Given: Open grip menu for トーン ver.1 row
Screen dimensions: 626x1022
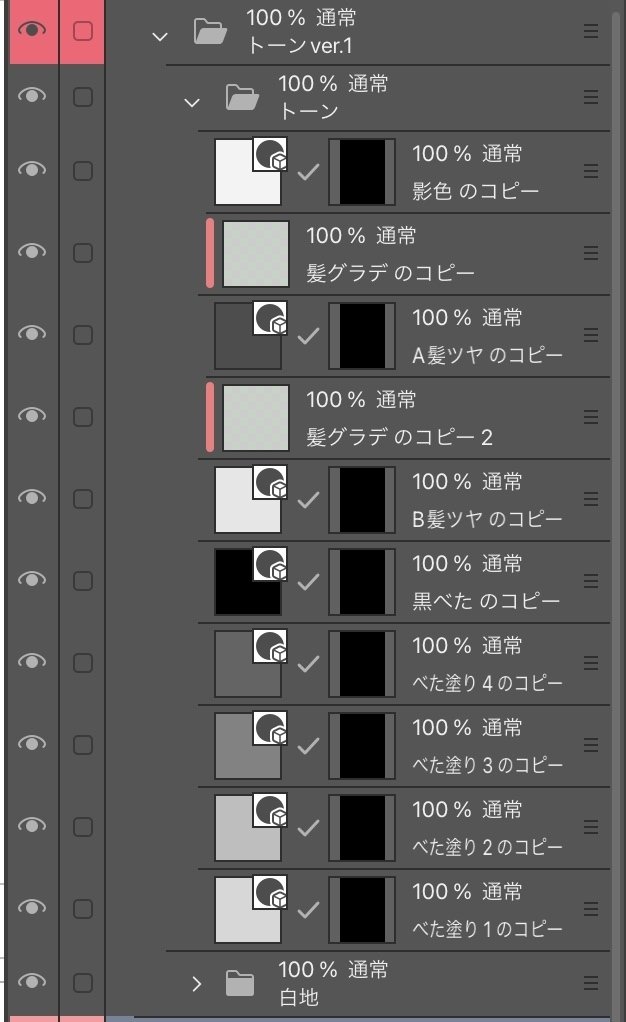Looking at the screenshot, I should tap(591, 31).
